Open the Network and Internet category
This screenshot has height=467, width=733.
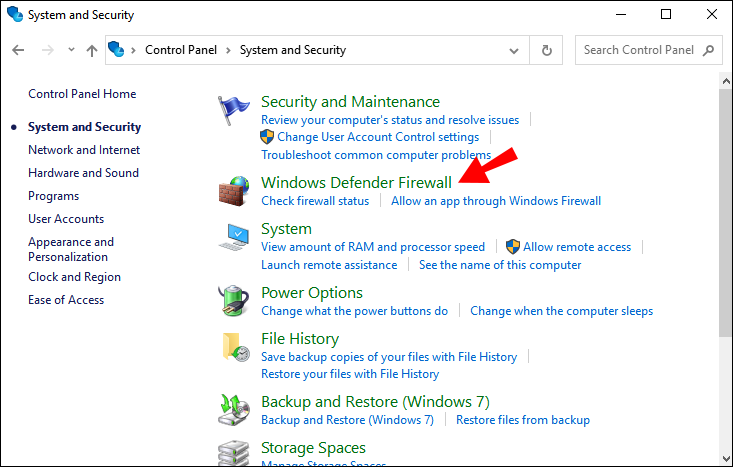(x=84, y=150)
